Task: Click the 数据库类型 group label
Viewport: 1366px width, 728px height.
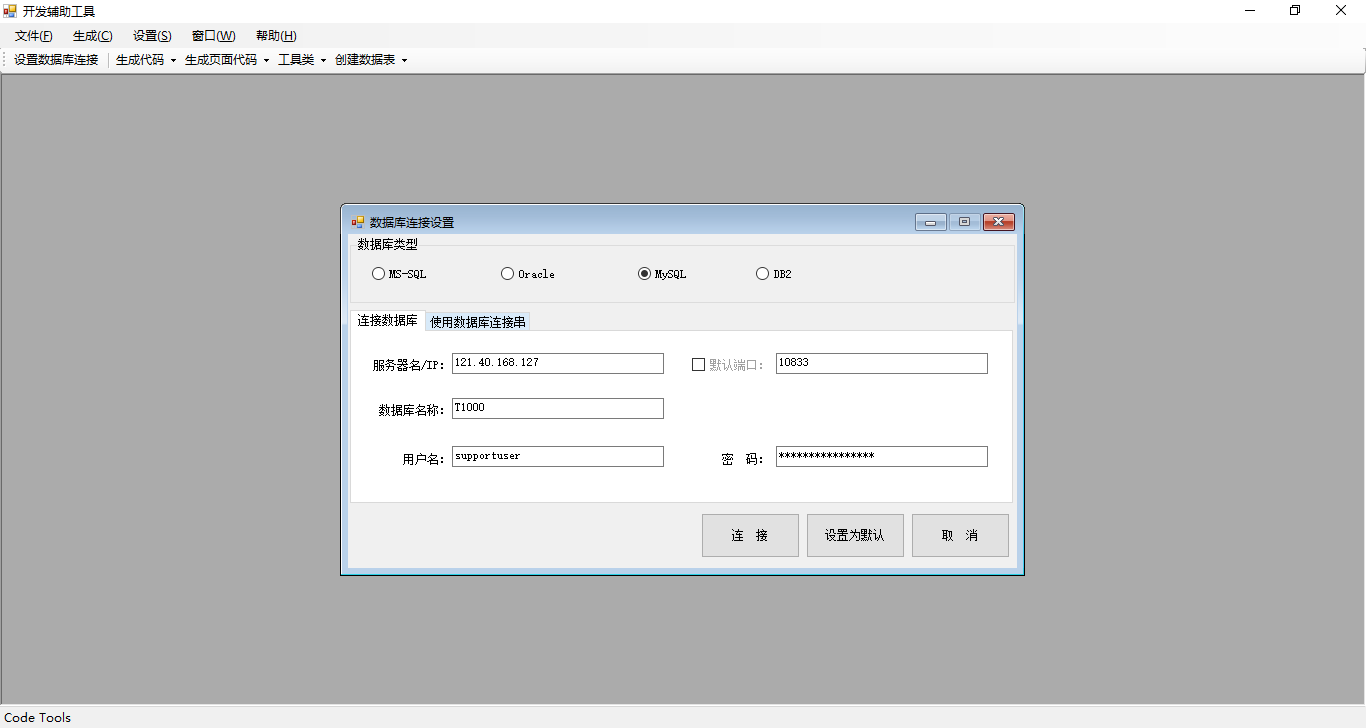Action: pos(388,244)
